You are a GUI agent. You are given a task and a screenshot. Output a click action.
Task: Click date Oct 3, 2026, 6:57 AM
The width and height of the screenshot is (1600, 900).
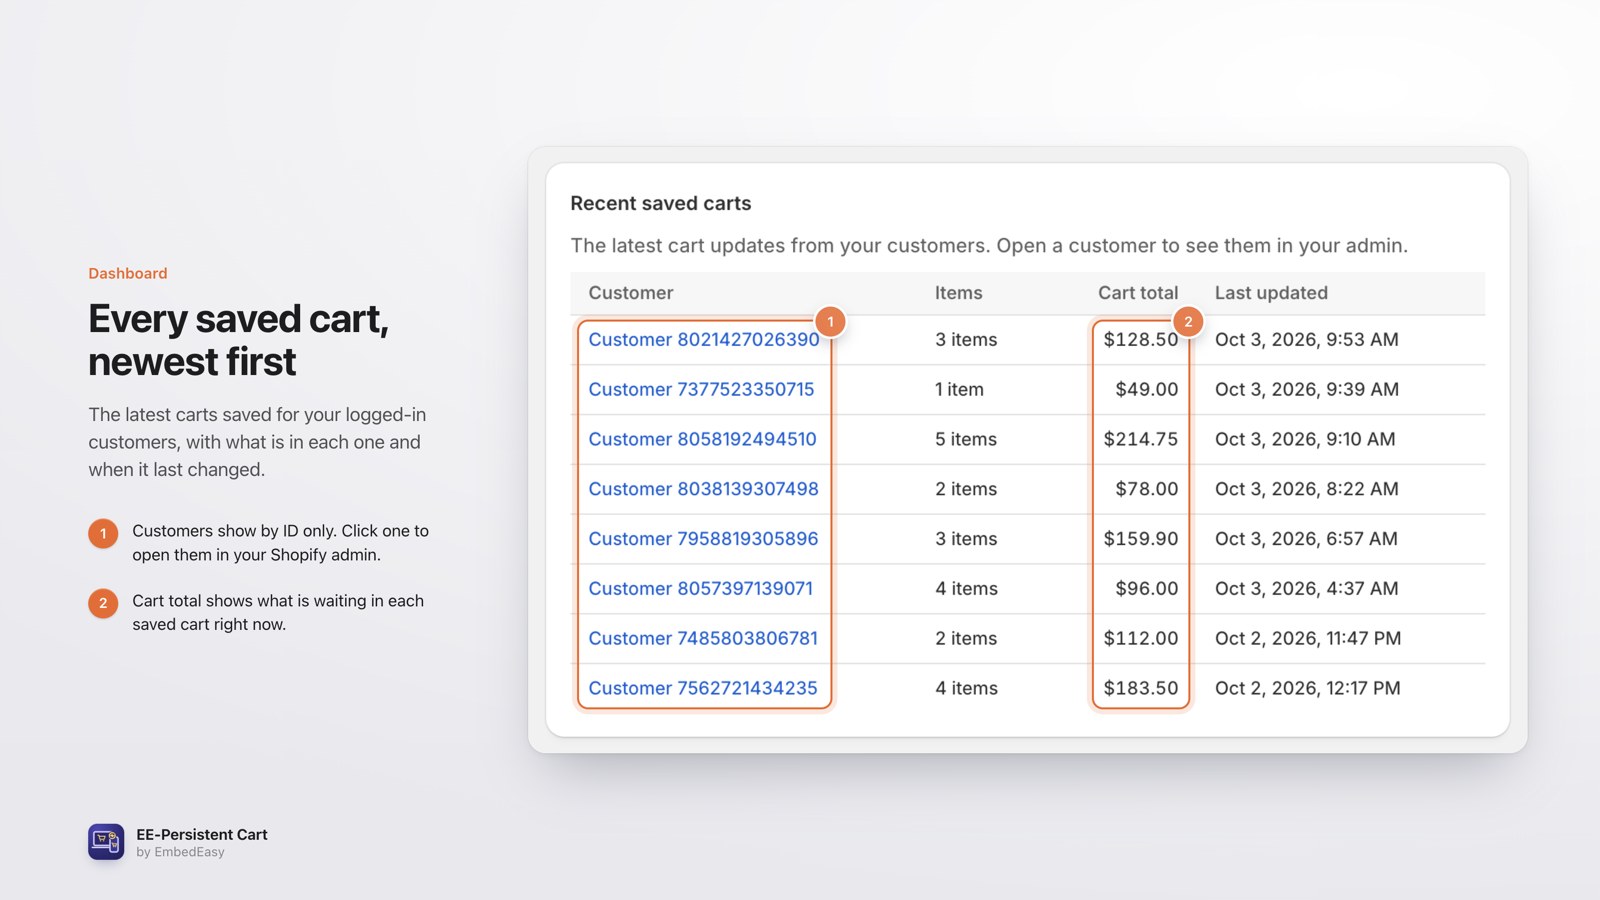click(x=1306, y=539)
